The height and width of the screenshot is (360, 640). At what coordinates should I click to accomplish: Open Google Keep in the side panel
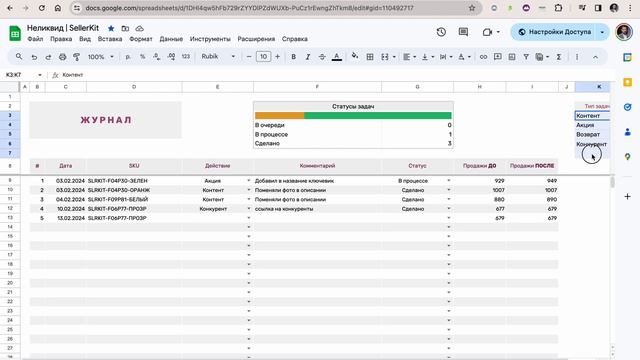point(628,82)
